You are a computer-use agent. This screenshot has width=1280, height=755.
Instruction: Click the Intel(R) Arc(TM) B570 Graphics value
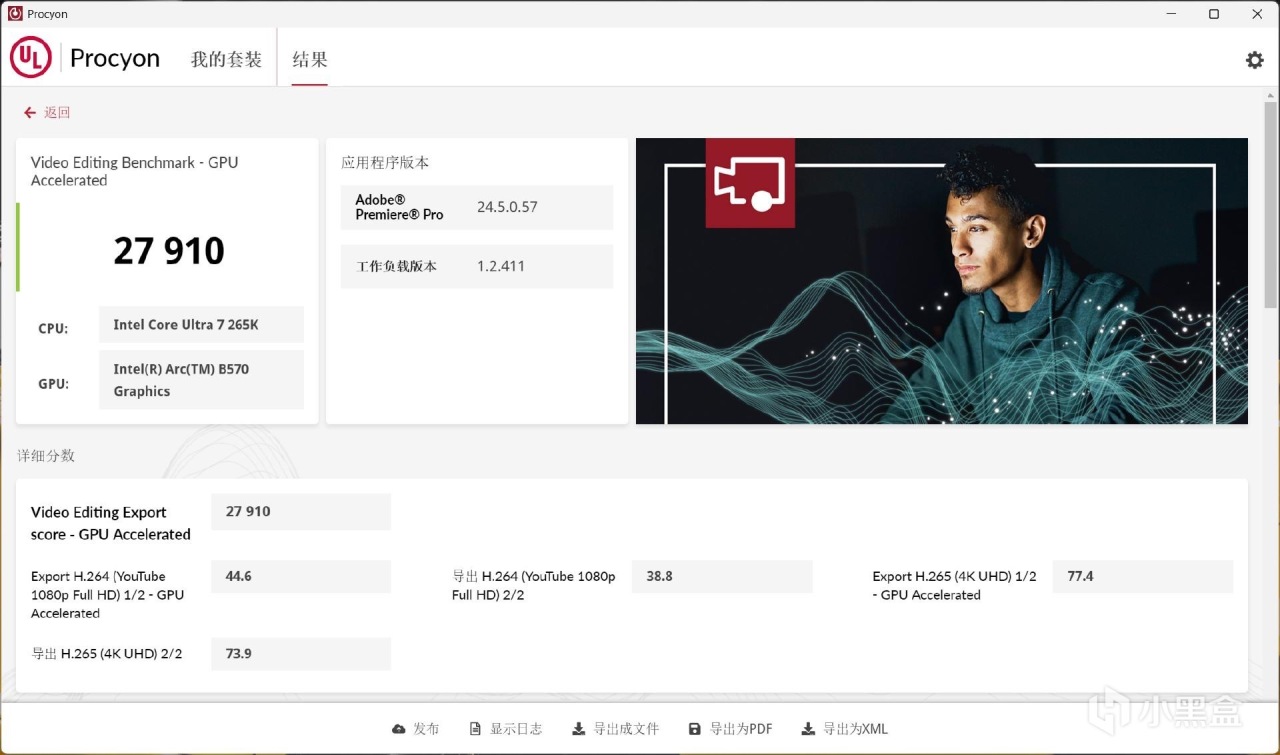click(201, 380)
